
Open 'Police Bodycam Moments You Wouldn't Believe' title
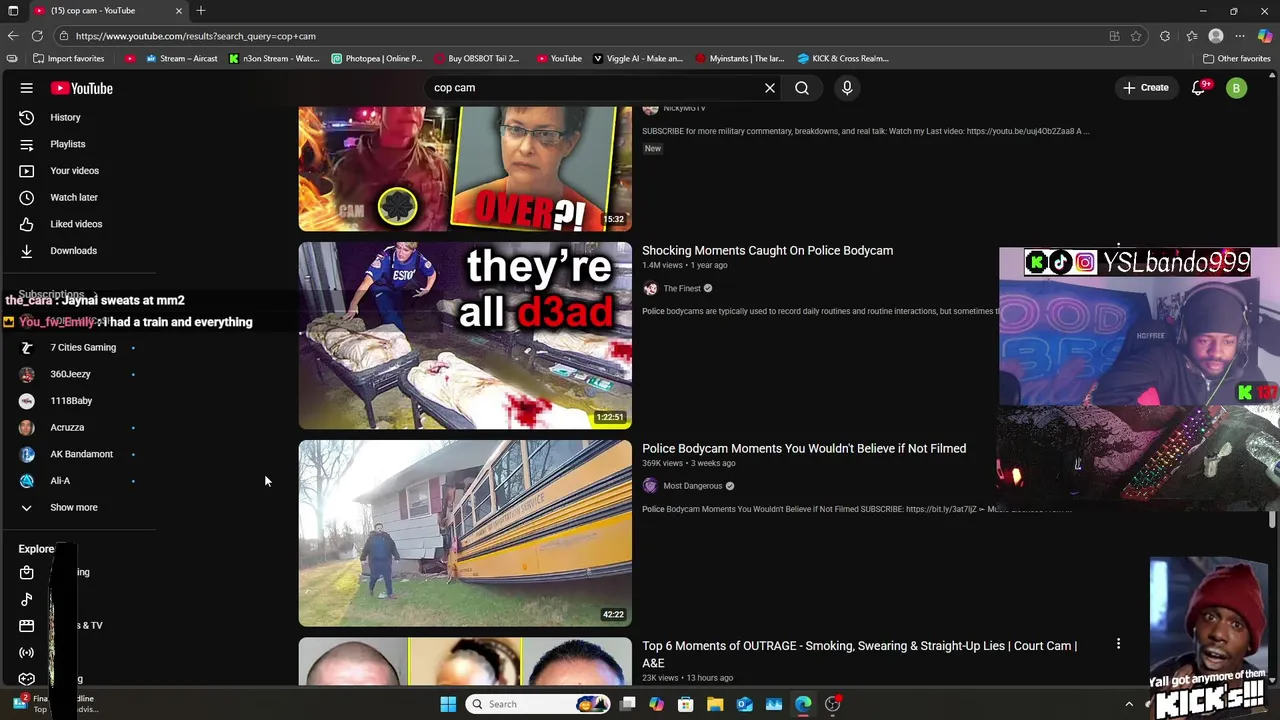(804, 448)
